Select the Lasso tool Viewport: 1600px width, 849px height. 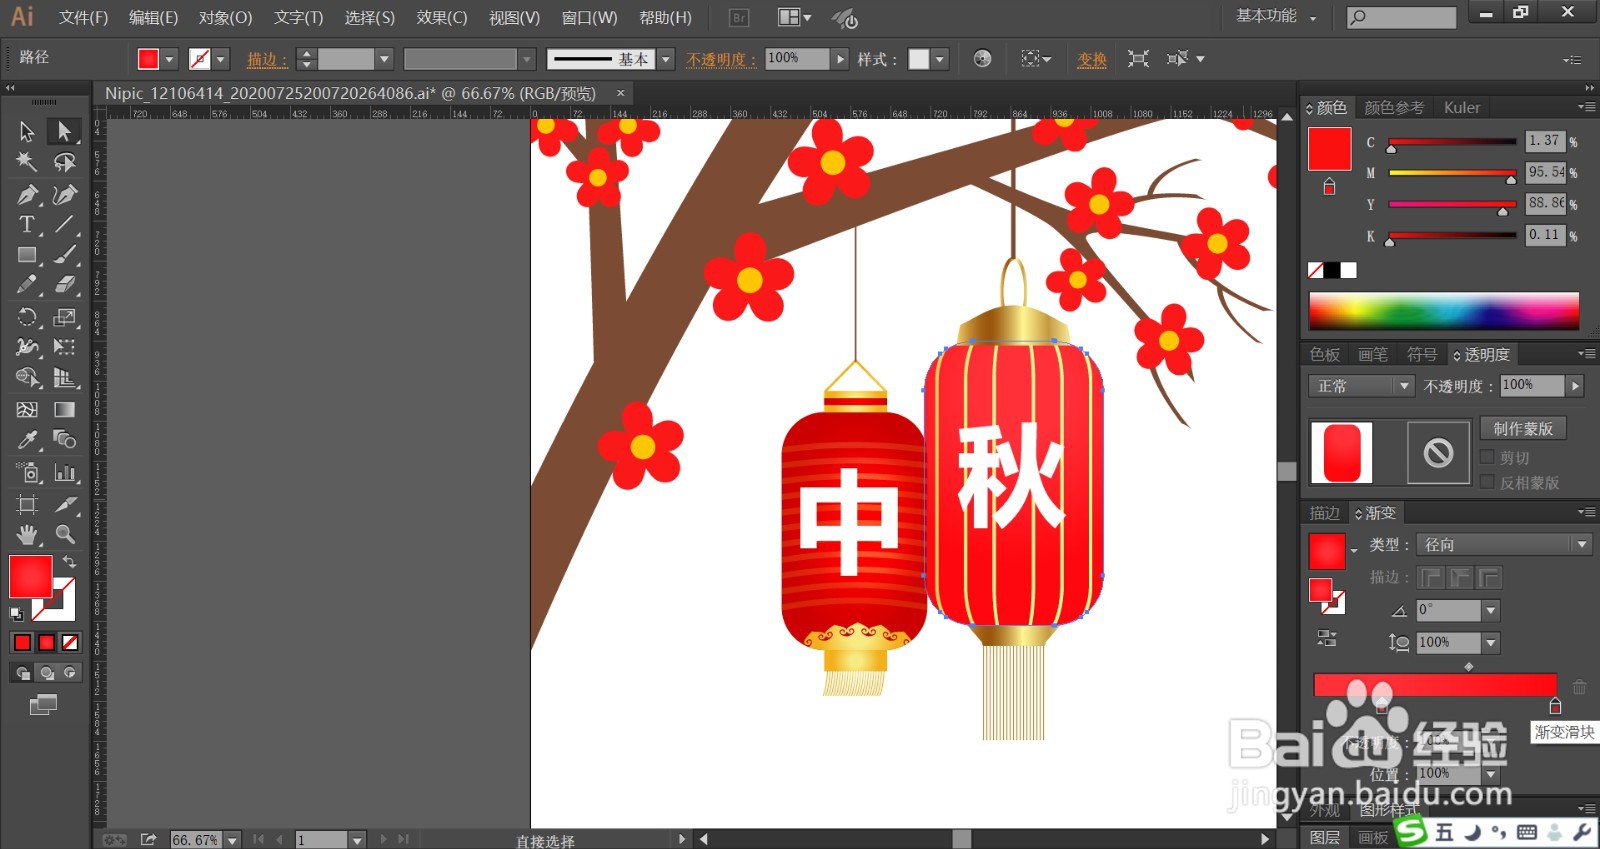(x=64, y=162)
